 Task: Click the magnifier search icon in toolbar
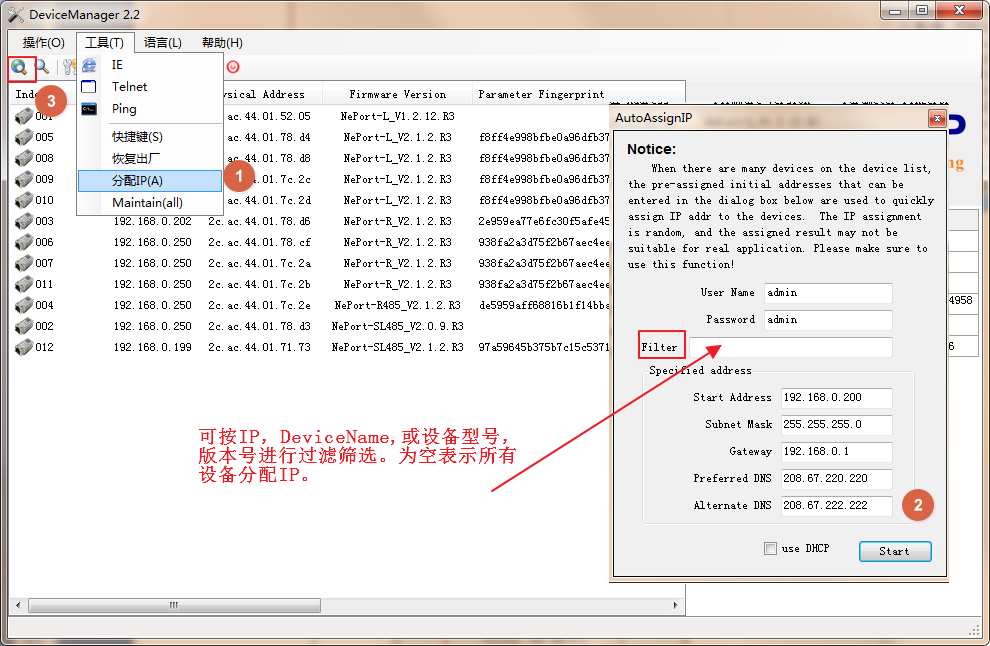click(42, 67)
